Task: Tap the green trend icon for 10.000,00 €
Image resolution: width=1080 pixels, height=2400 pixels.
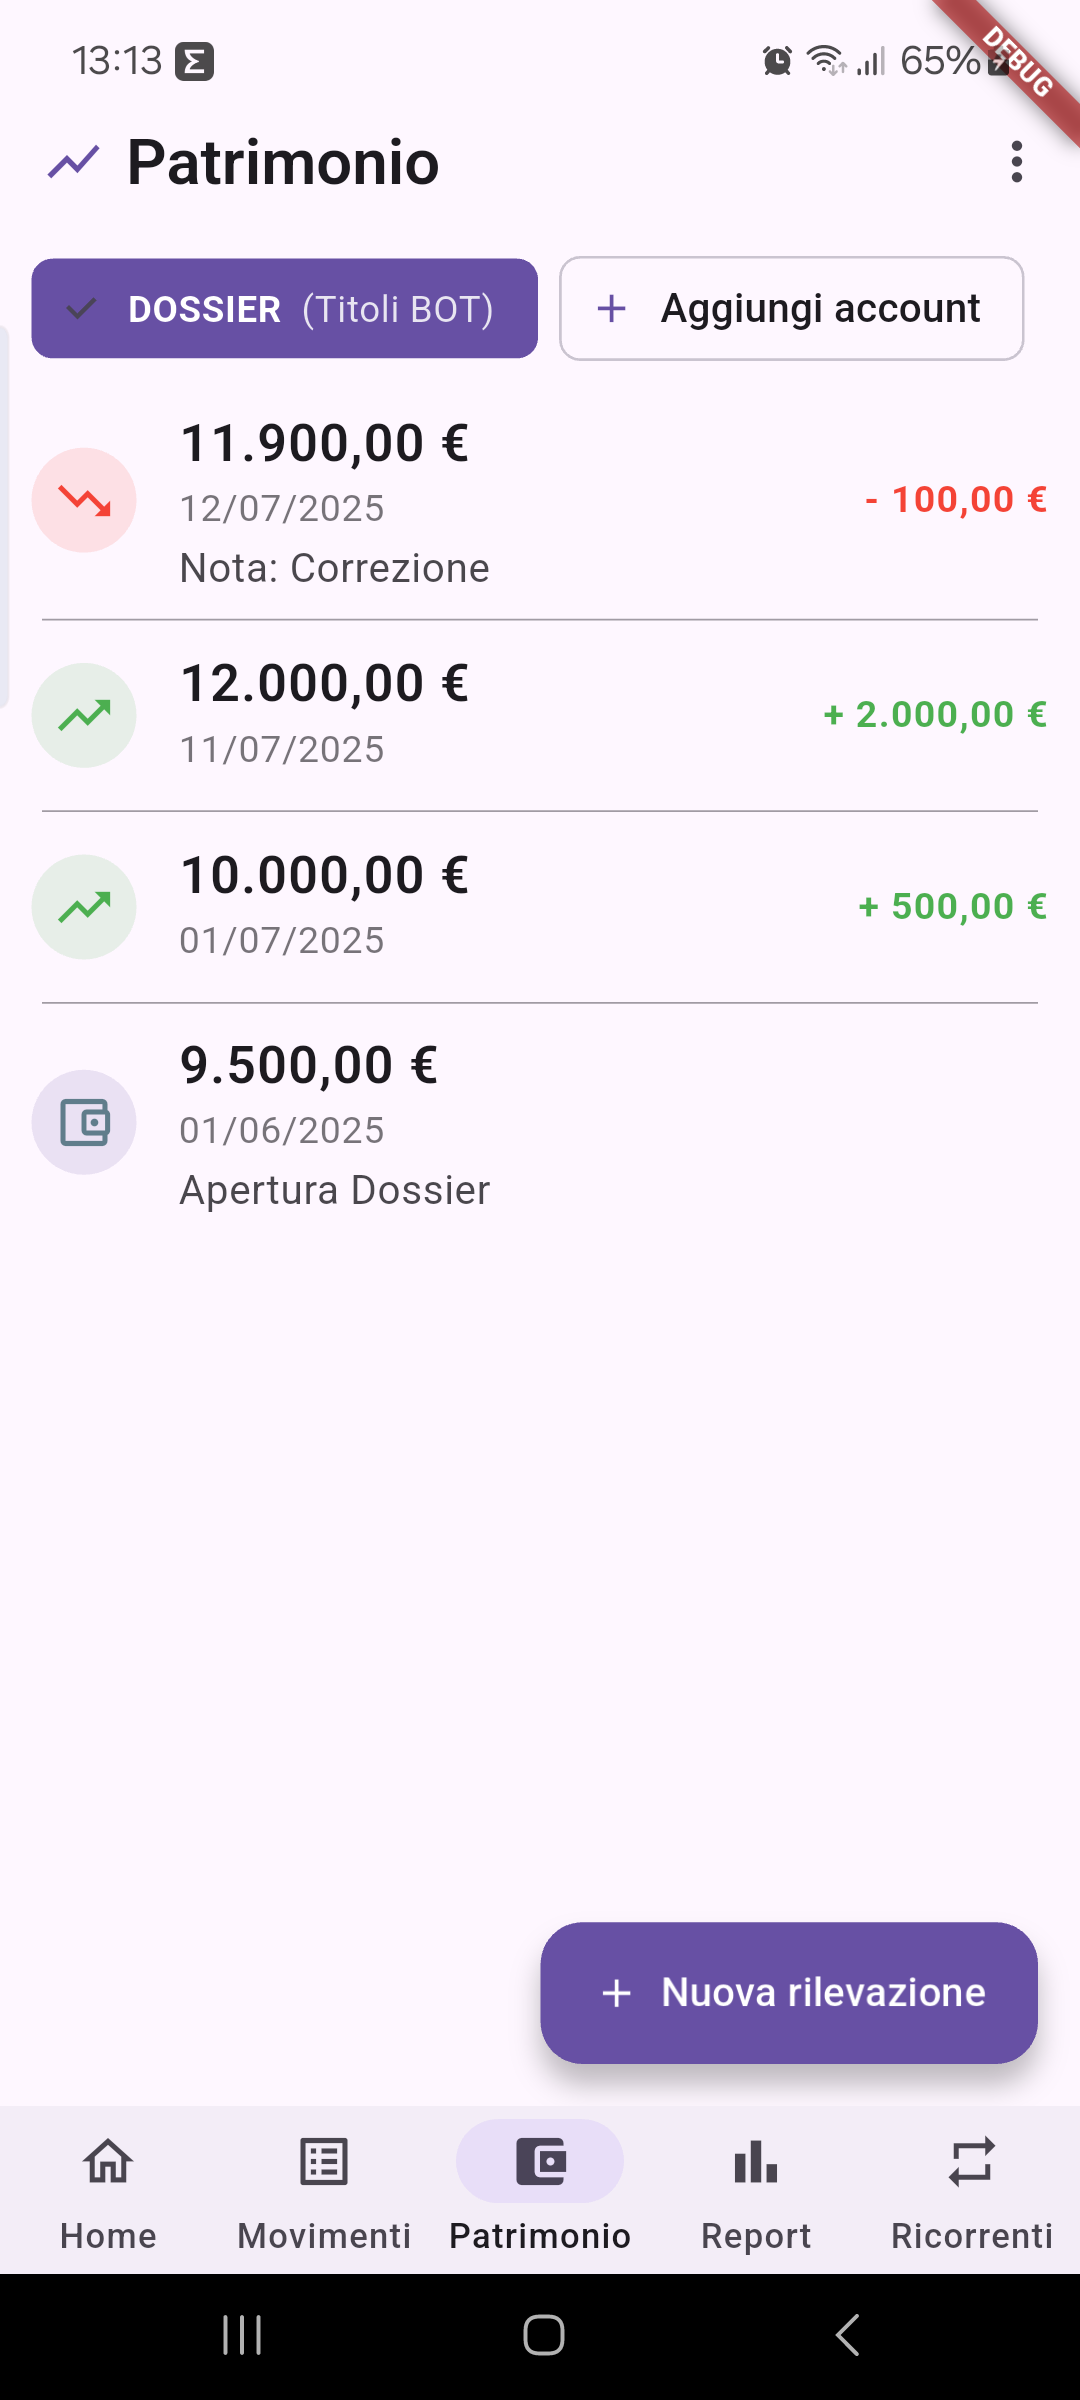Action: coord(84,907)
